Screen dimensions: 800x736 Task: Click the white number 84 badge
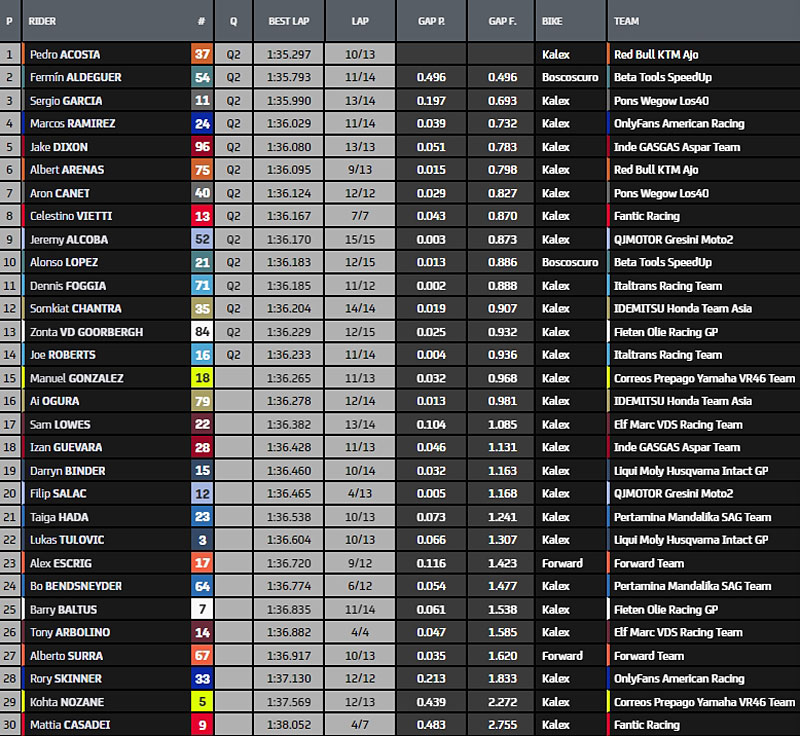coord(202,332)
